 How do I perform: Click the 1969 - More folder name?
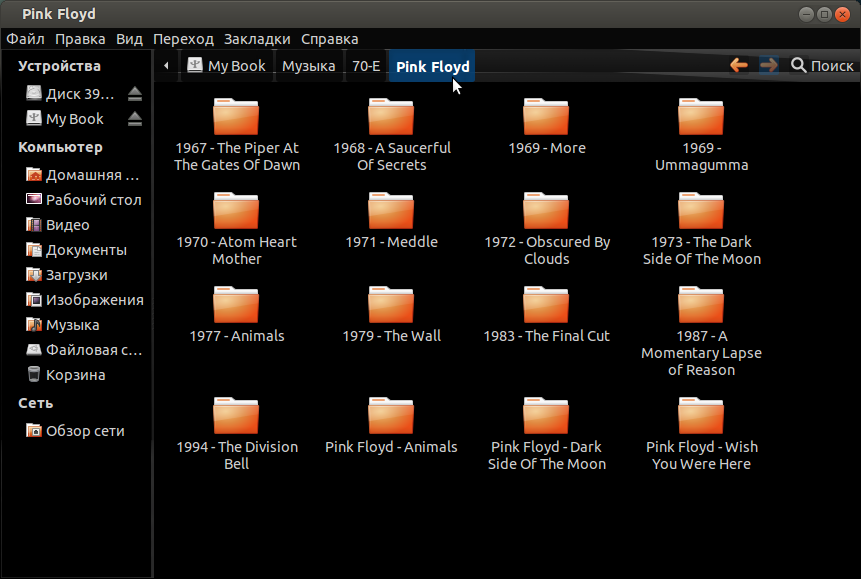[x=547, y=148]
